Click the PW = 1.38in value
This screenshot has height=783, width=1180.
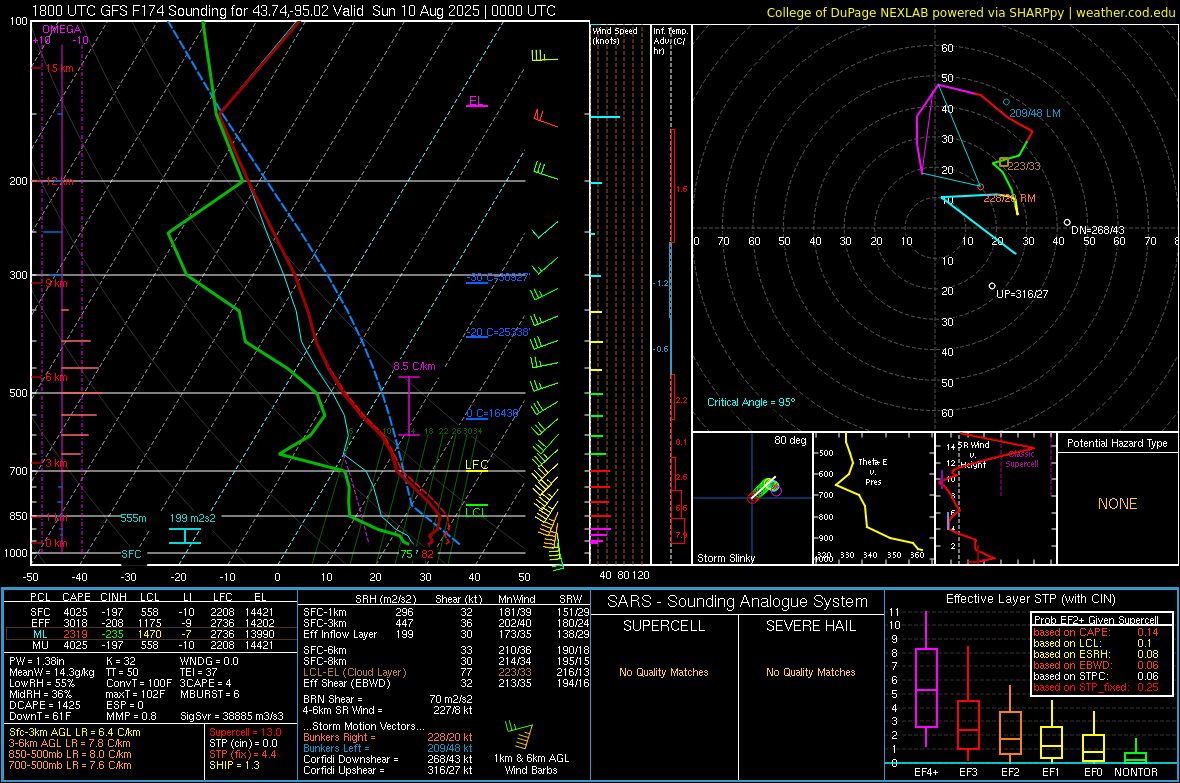[x=37, y=661]
